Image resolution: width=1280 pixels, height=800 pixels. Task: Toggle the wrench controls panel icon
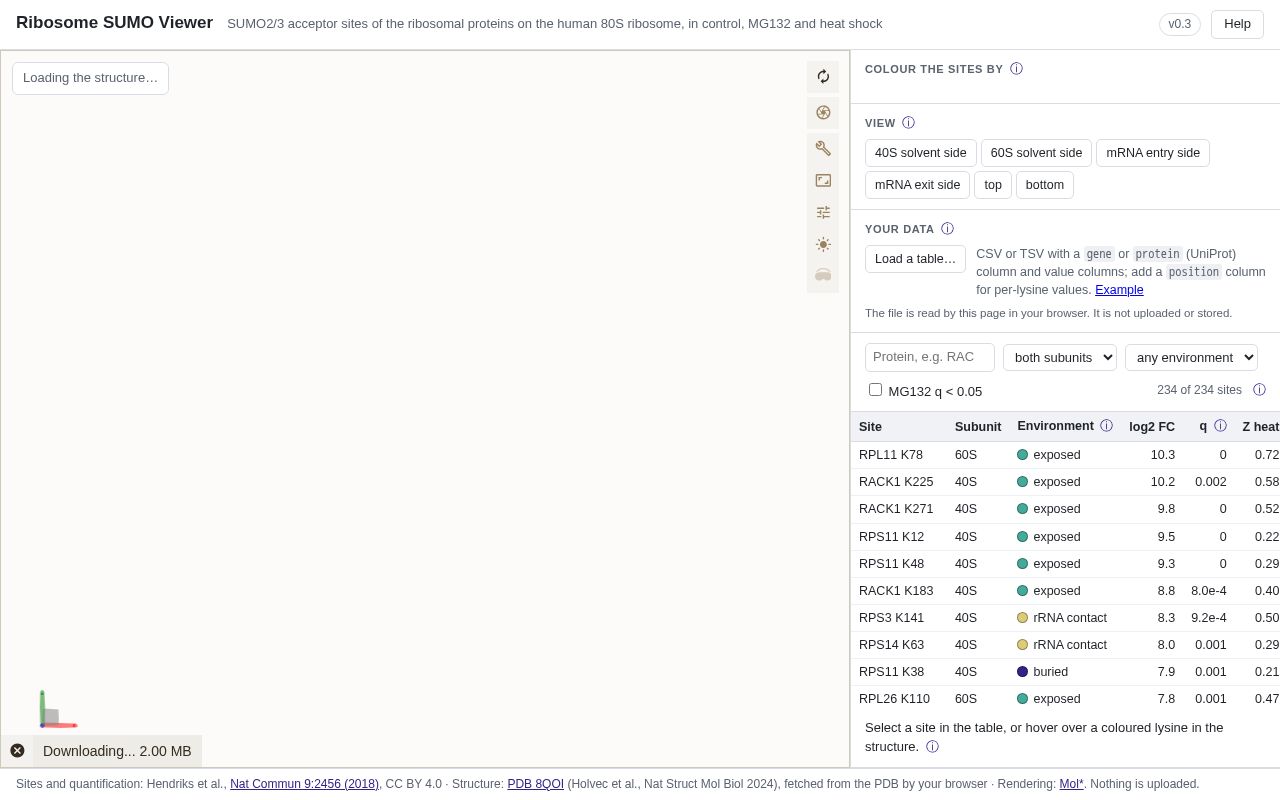click(x=823, y=148)
